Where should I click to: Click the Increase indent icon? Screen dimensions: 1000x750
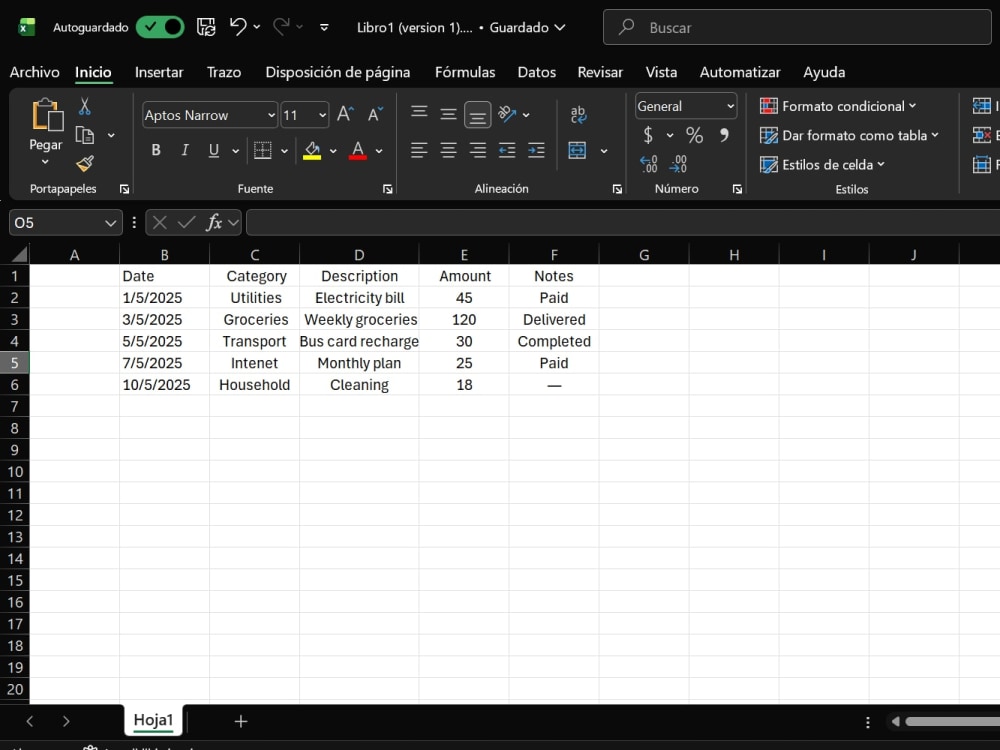pos(536,151)
